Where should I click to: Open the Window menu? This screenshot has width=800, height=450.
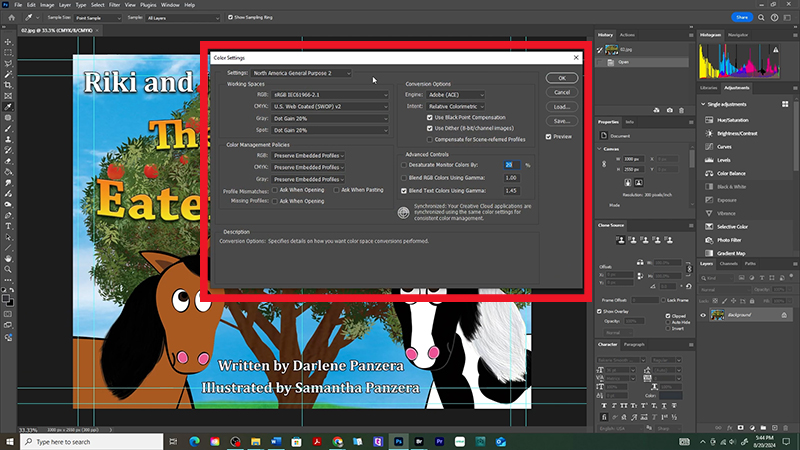pyautogui.click(x=170, y=5)
